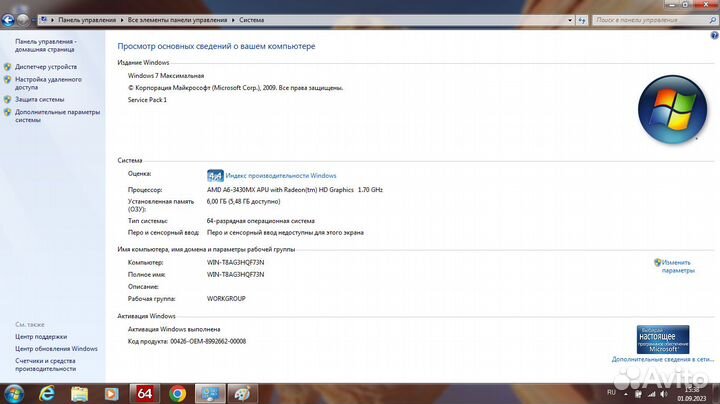Click 'Все элементы панели управления' breadcrumb
The height and width of the screenshot is (404, 720).
tap(177, 20)
